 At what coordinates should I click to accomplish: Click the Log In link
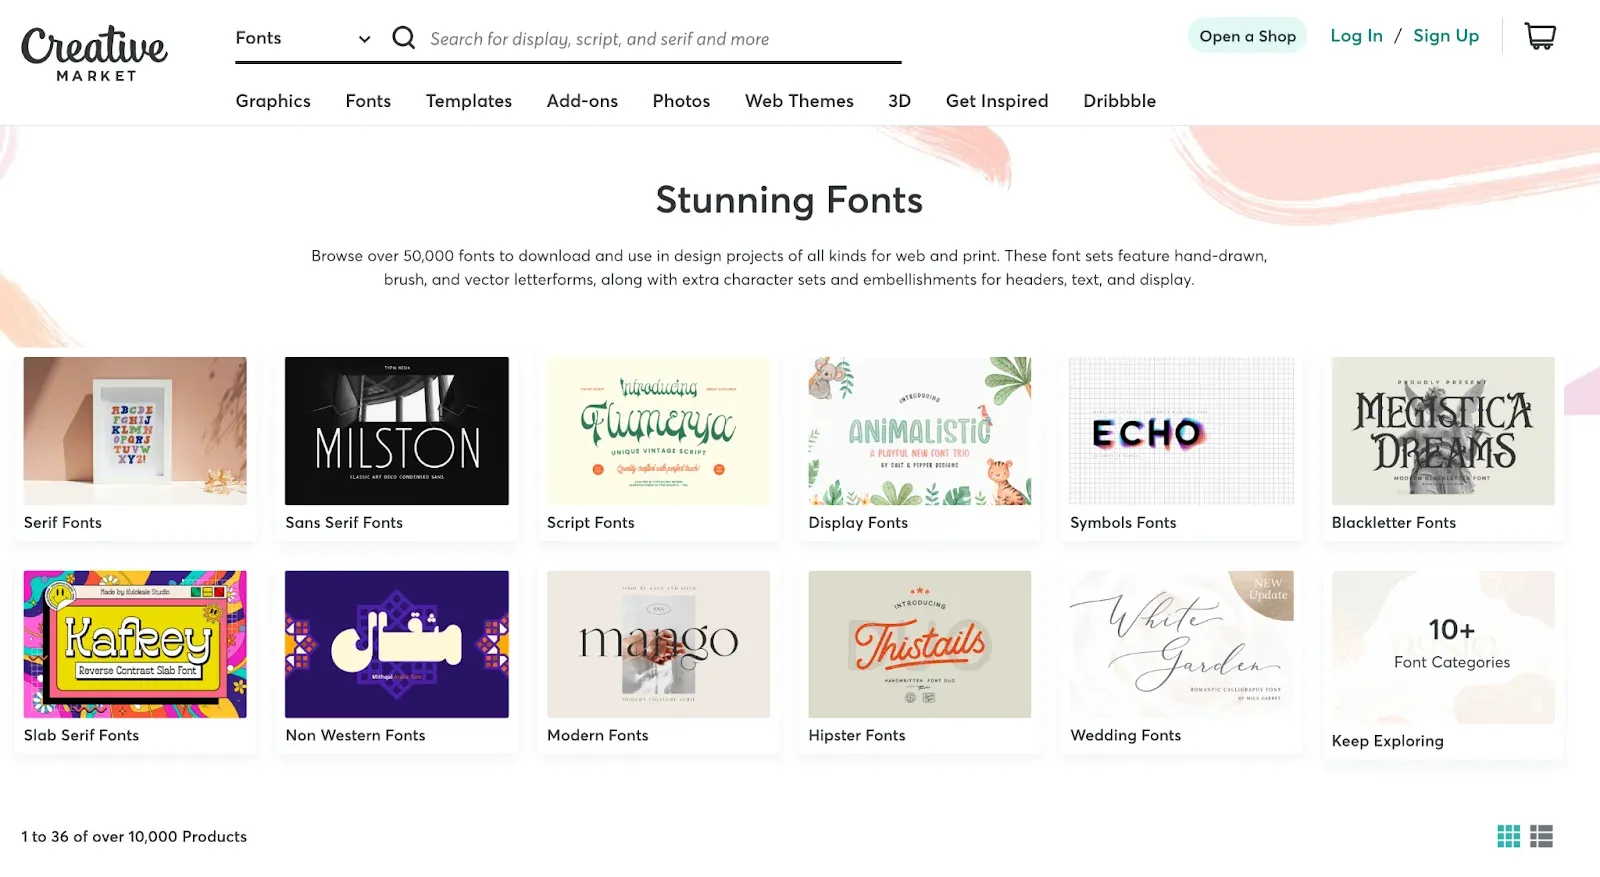coord(1356,36)
